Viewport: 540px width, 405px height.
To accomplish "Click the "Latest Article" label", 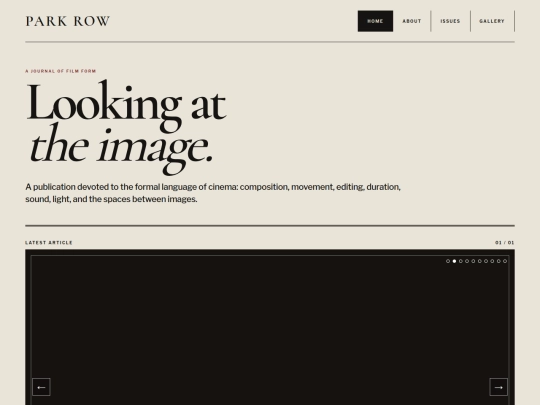I will [49, 242].
